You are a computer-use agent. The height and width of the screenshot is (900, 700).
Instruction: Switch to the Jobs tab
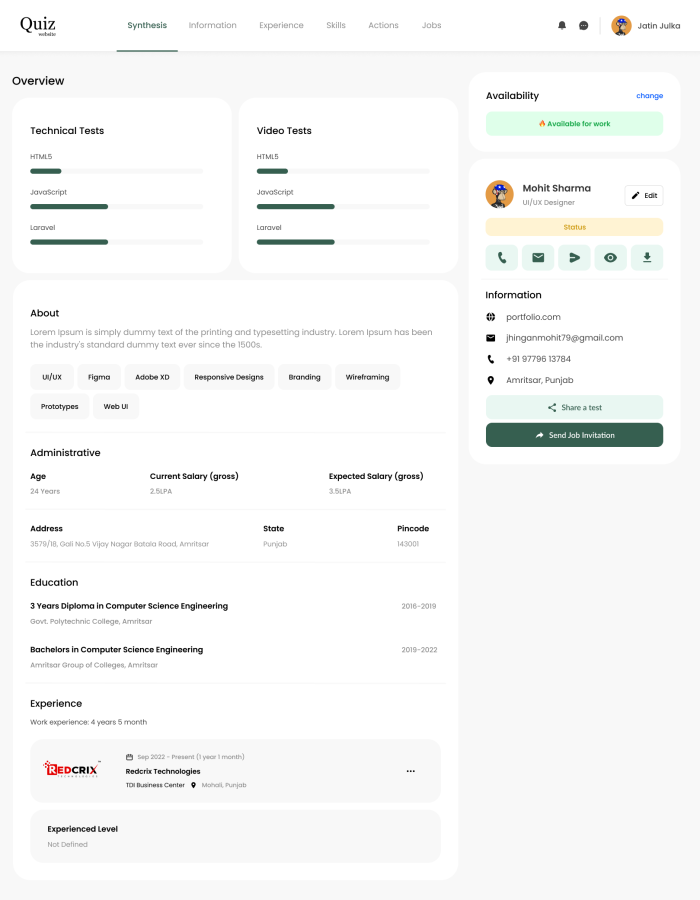pos(431,25)
